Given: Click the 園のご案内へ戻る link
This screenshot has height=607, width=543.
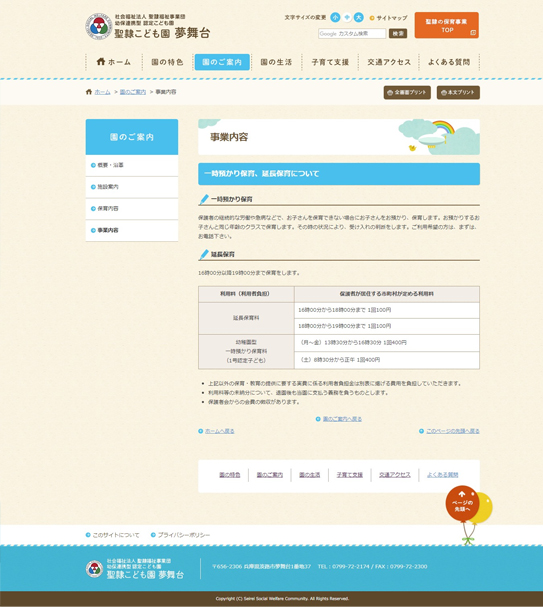Looking at the screenshot, I should coord(339,419).
